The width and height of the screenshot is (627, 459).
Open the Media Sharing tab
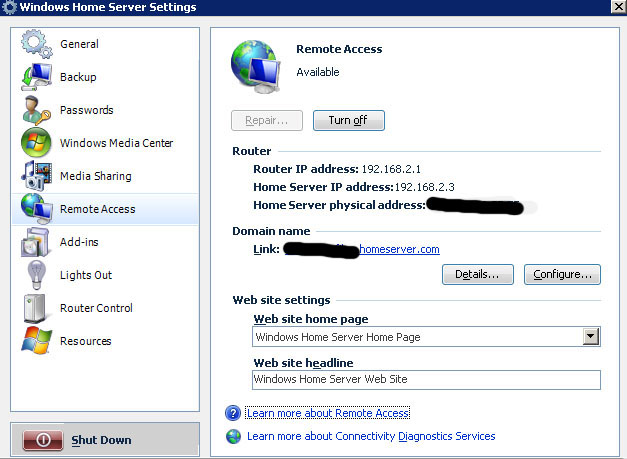coord(96,176)
